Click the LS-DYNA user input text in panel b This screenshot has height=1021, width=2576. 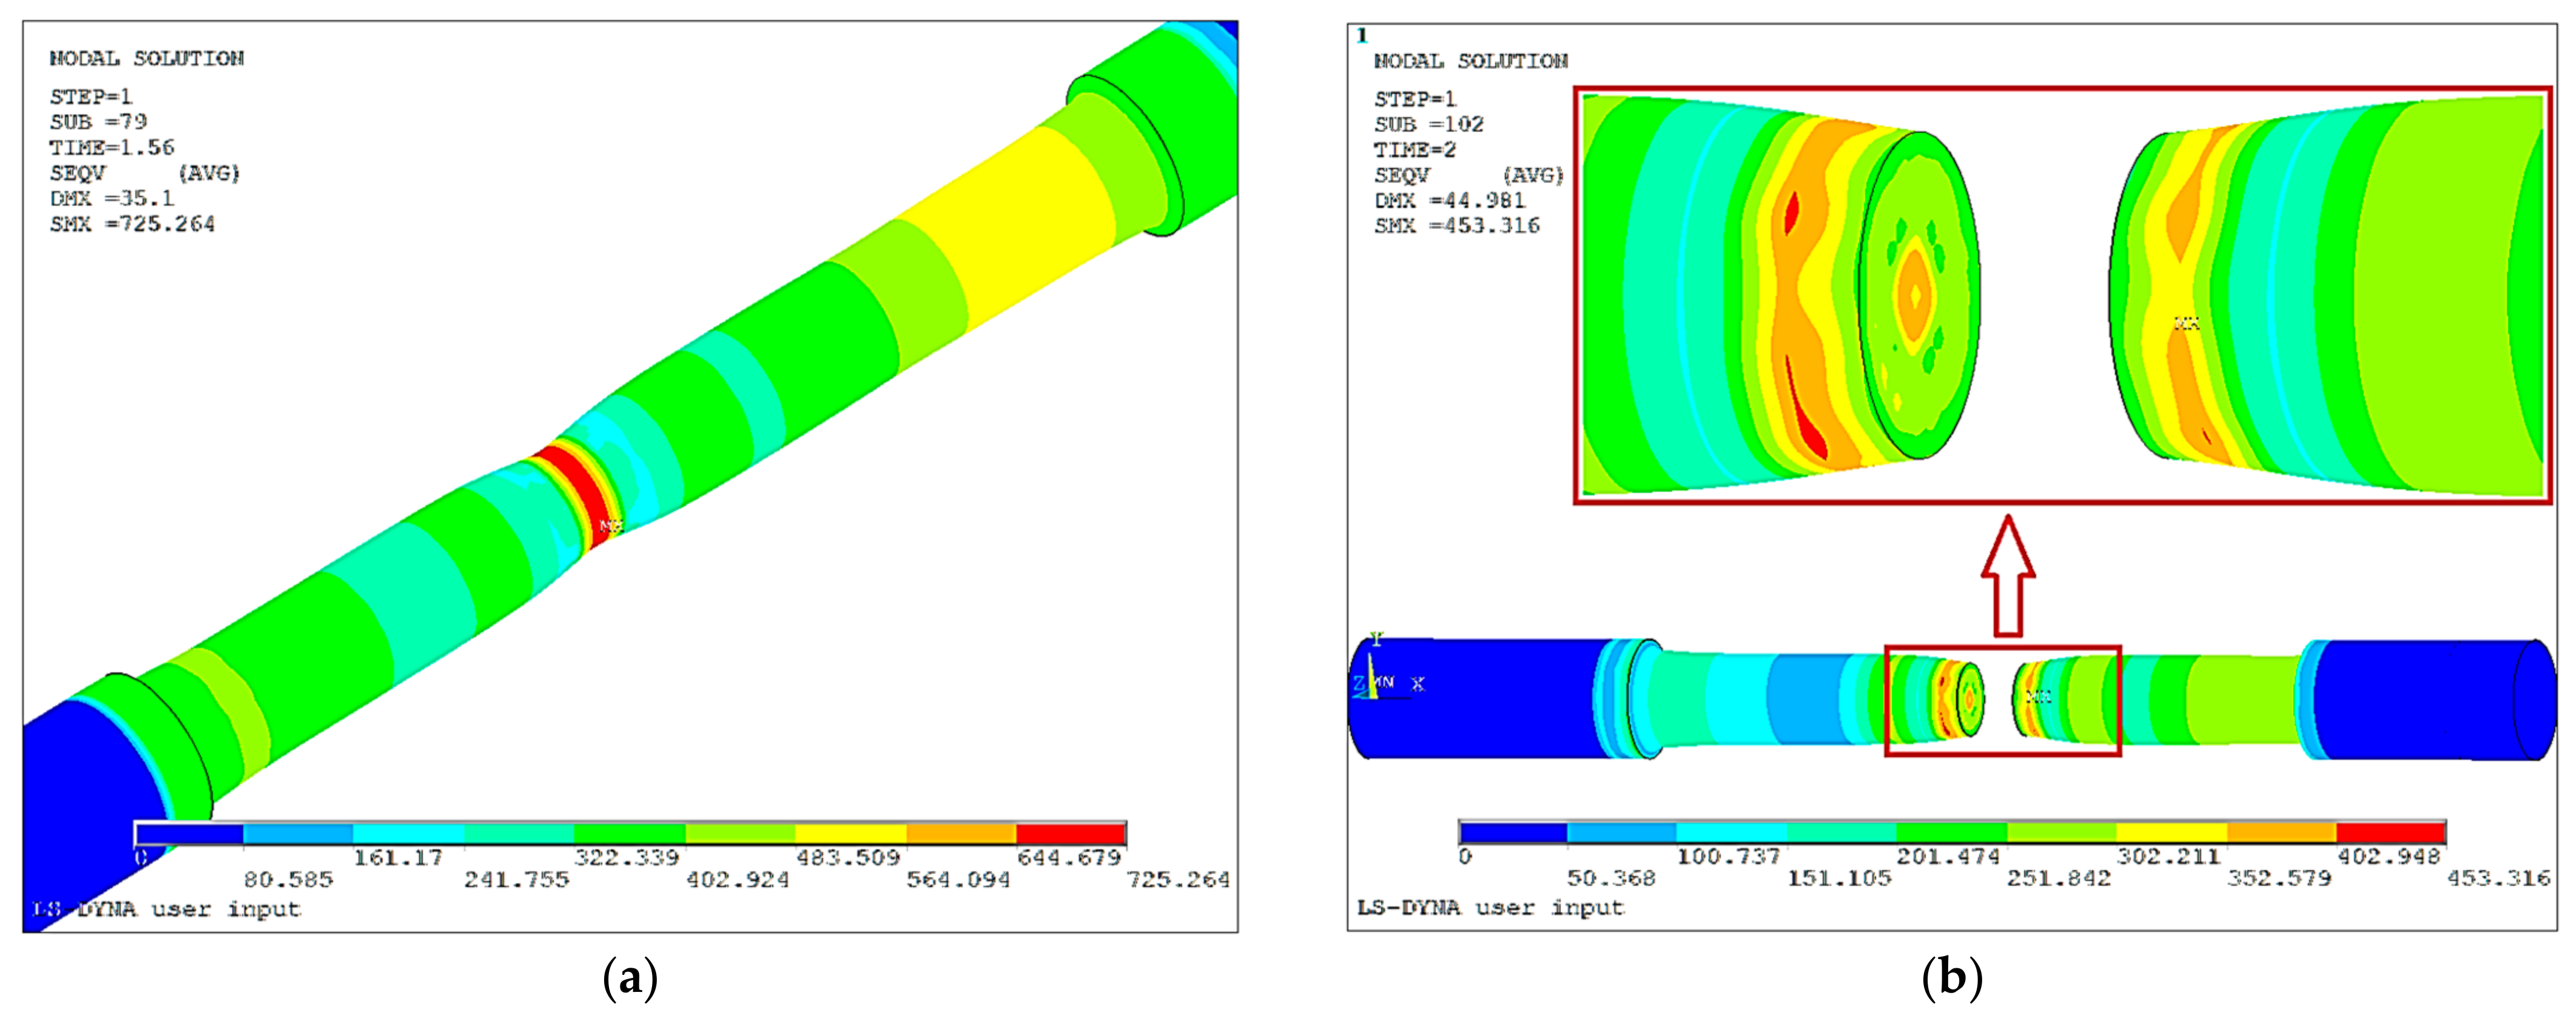coord(1490,907)
